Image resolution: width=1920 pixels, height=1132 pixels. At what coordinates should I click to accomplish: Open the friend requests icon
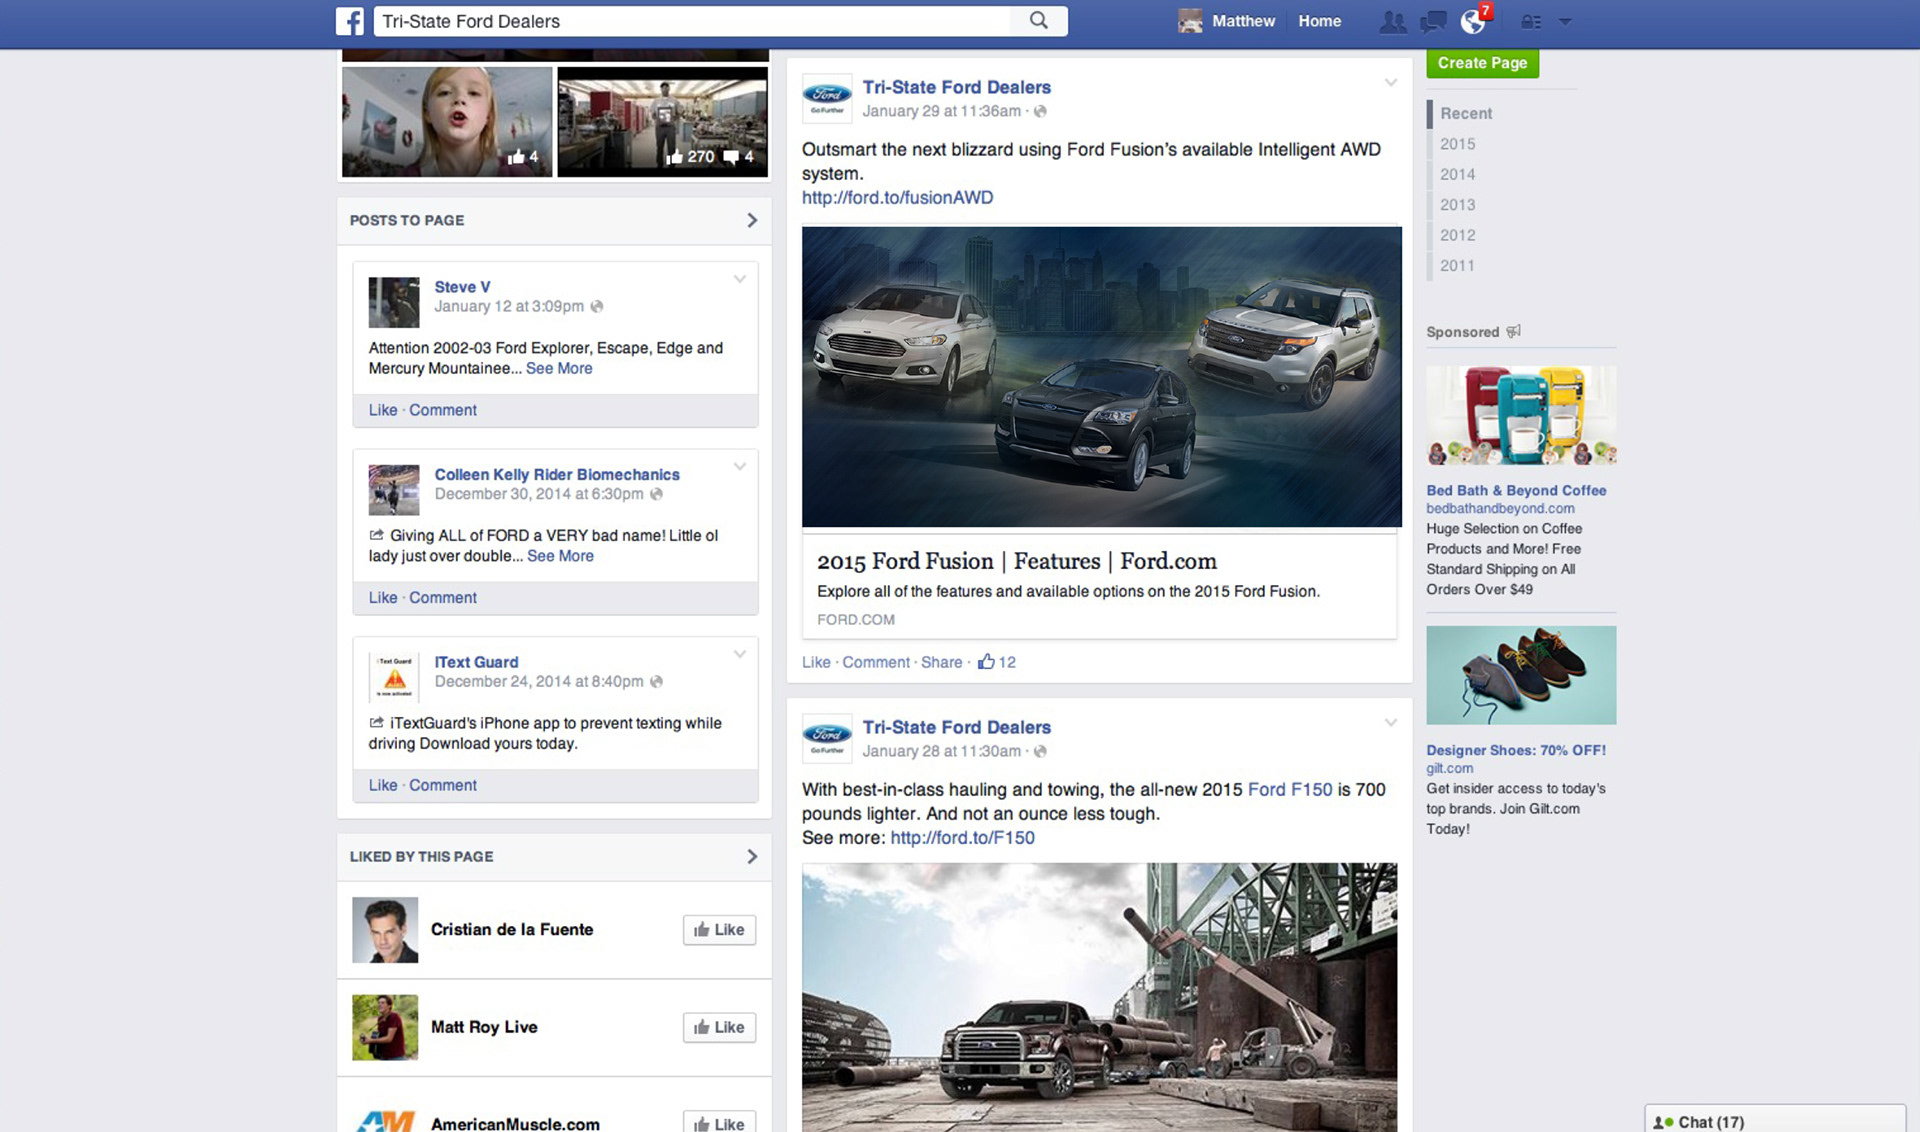click(1392, 21)
